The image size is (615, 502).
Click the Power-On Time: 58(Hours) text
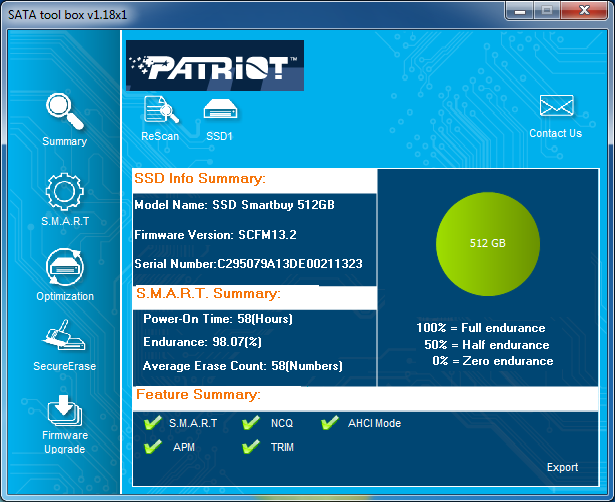click(x=218, y=319)
